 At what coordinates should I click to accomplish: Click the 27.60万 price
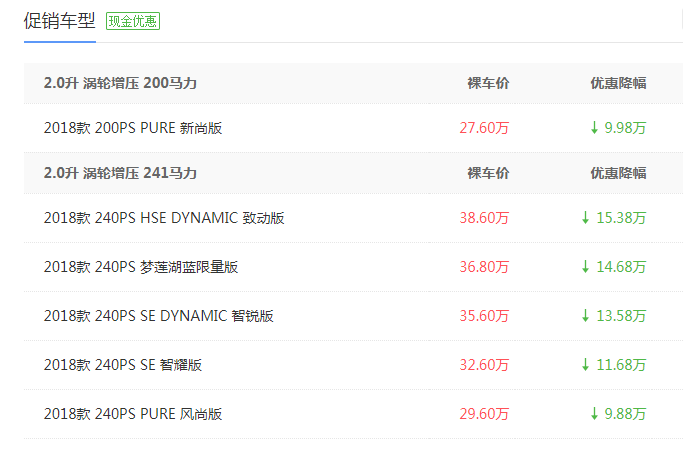(x=484, y=128)
